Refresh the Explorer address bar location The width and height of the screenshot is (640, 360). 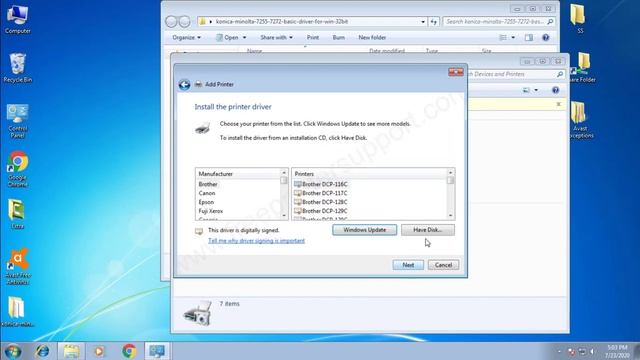tap(433, 22)
